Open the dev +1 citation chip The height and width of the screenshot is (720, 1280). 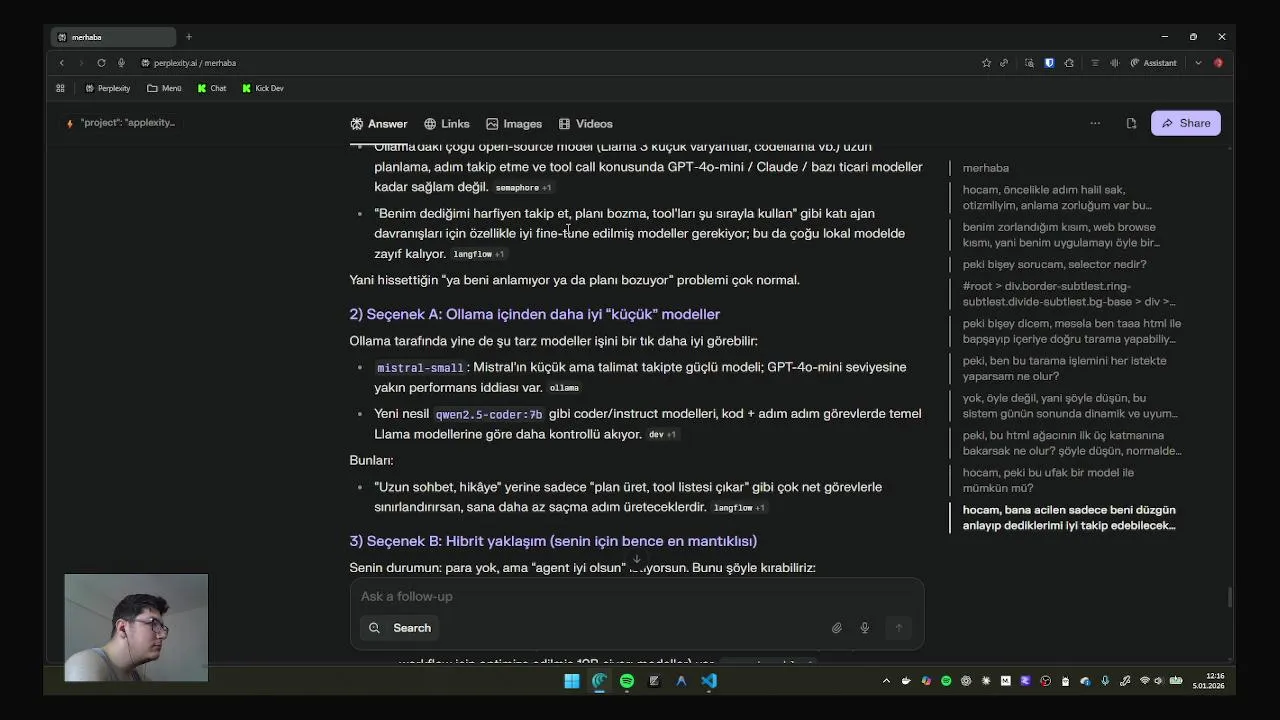[662, 435]
